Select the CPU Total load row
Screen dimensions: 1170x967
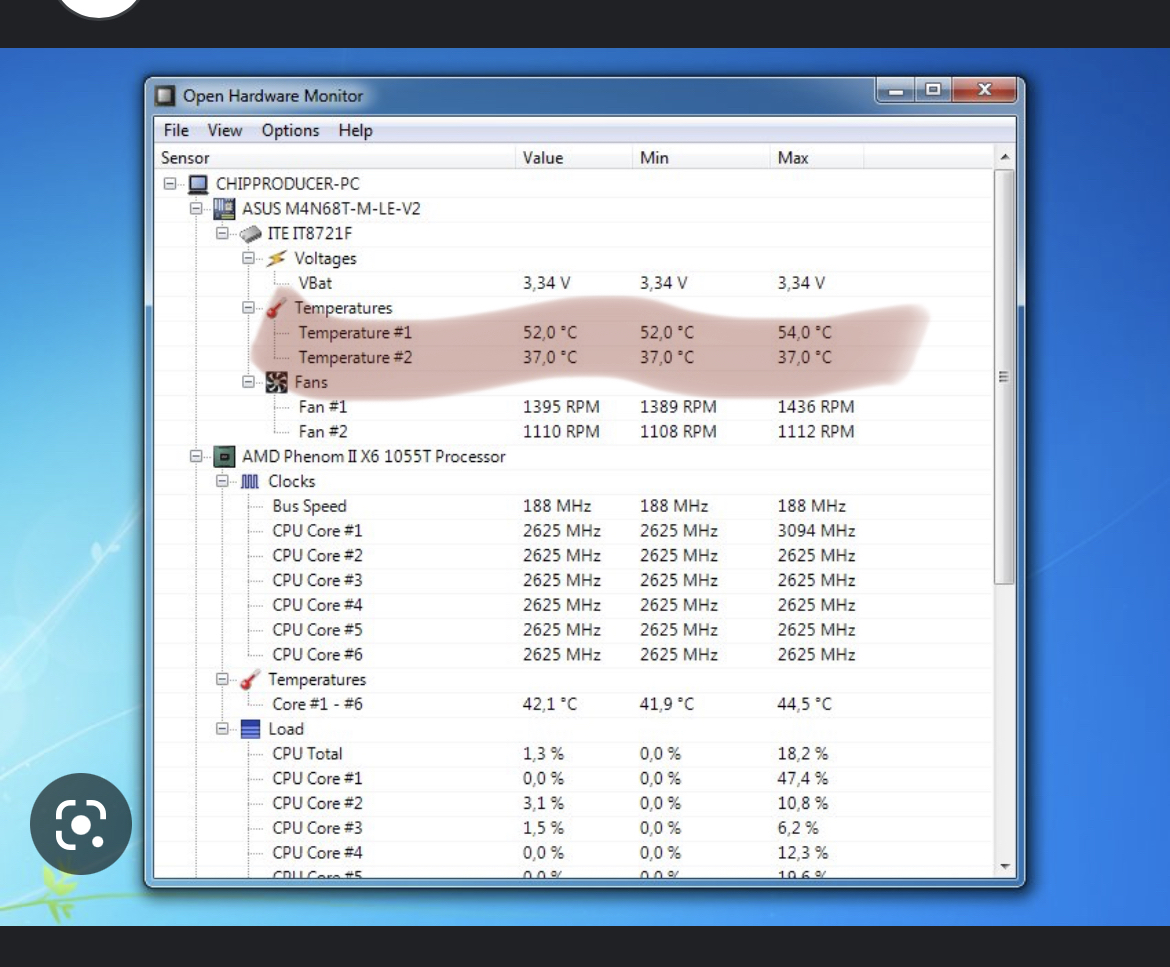tap(573, 754)
